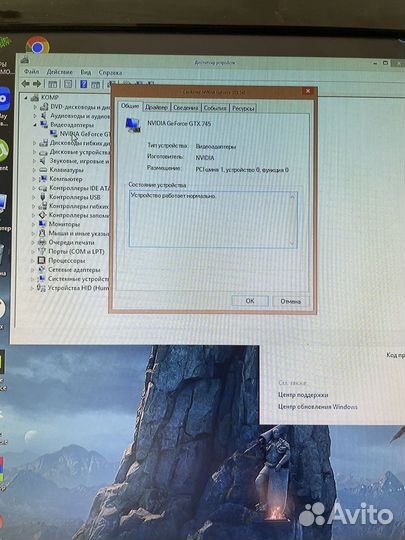Select NVIDIA GeForce adapter in device tree

coord(85,134)
